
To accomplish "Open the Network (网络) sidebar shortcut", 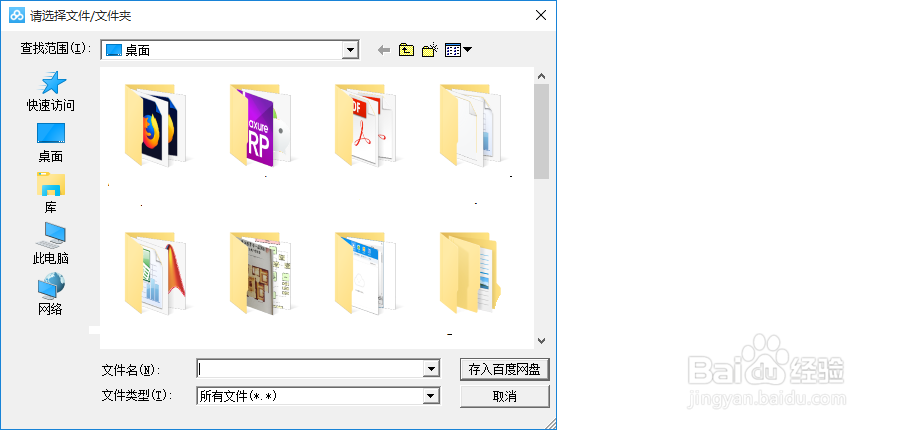I will click(50, 295).
